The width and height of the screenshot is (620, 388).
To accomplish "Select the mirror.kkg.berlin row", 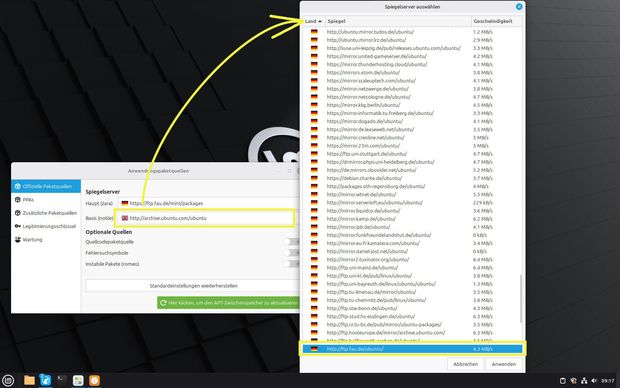I will [x=412, y=105].
